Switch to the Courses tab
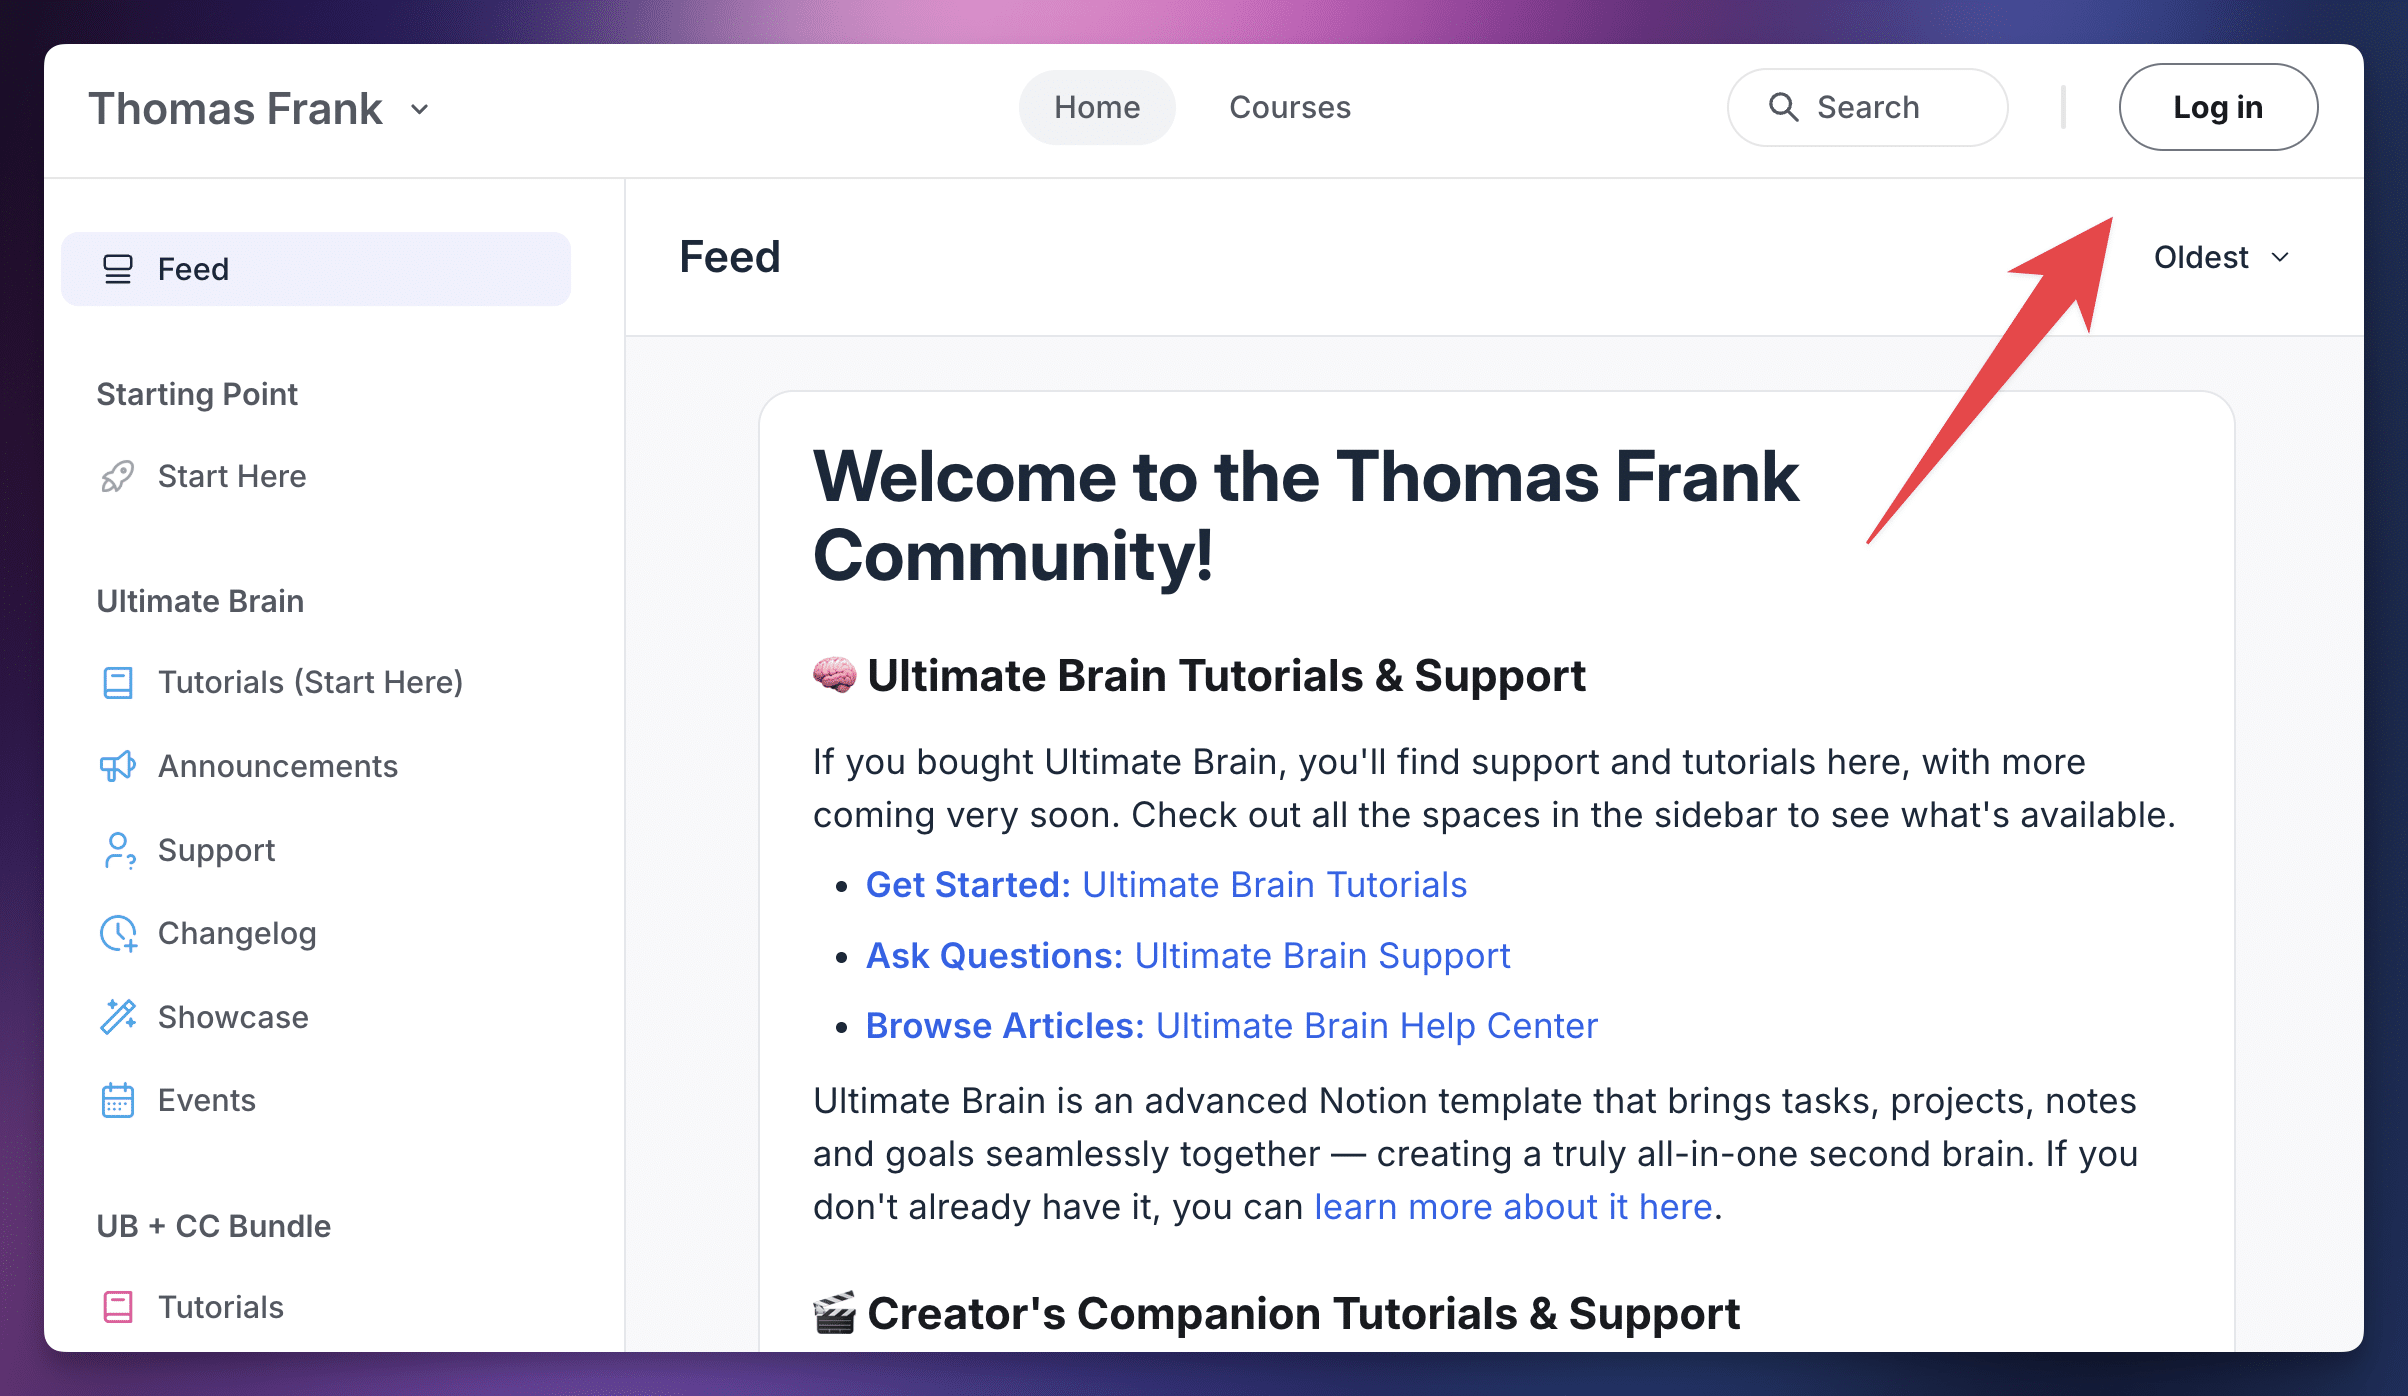The image size is (2408, 1396). pos(1289,107)
